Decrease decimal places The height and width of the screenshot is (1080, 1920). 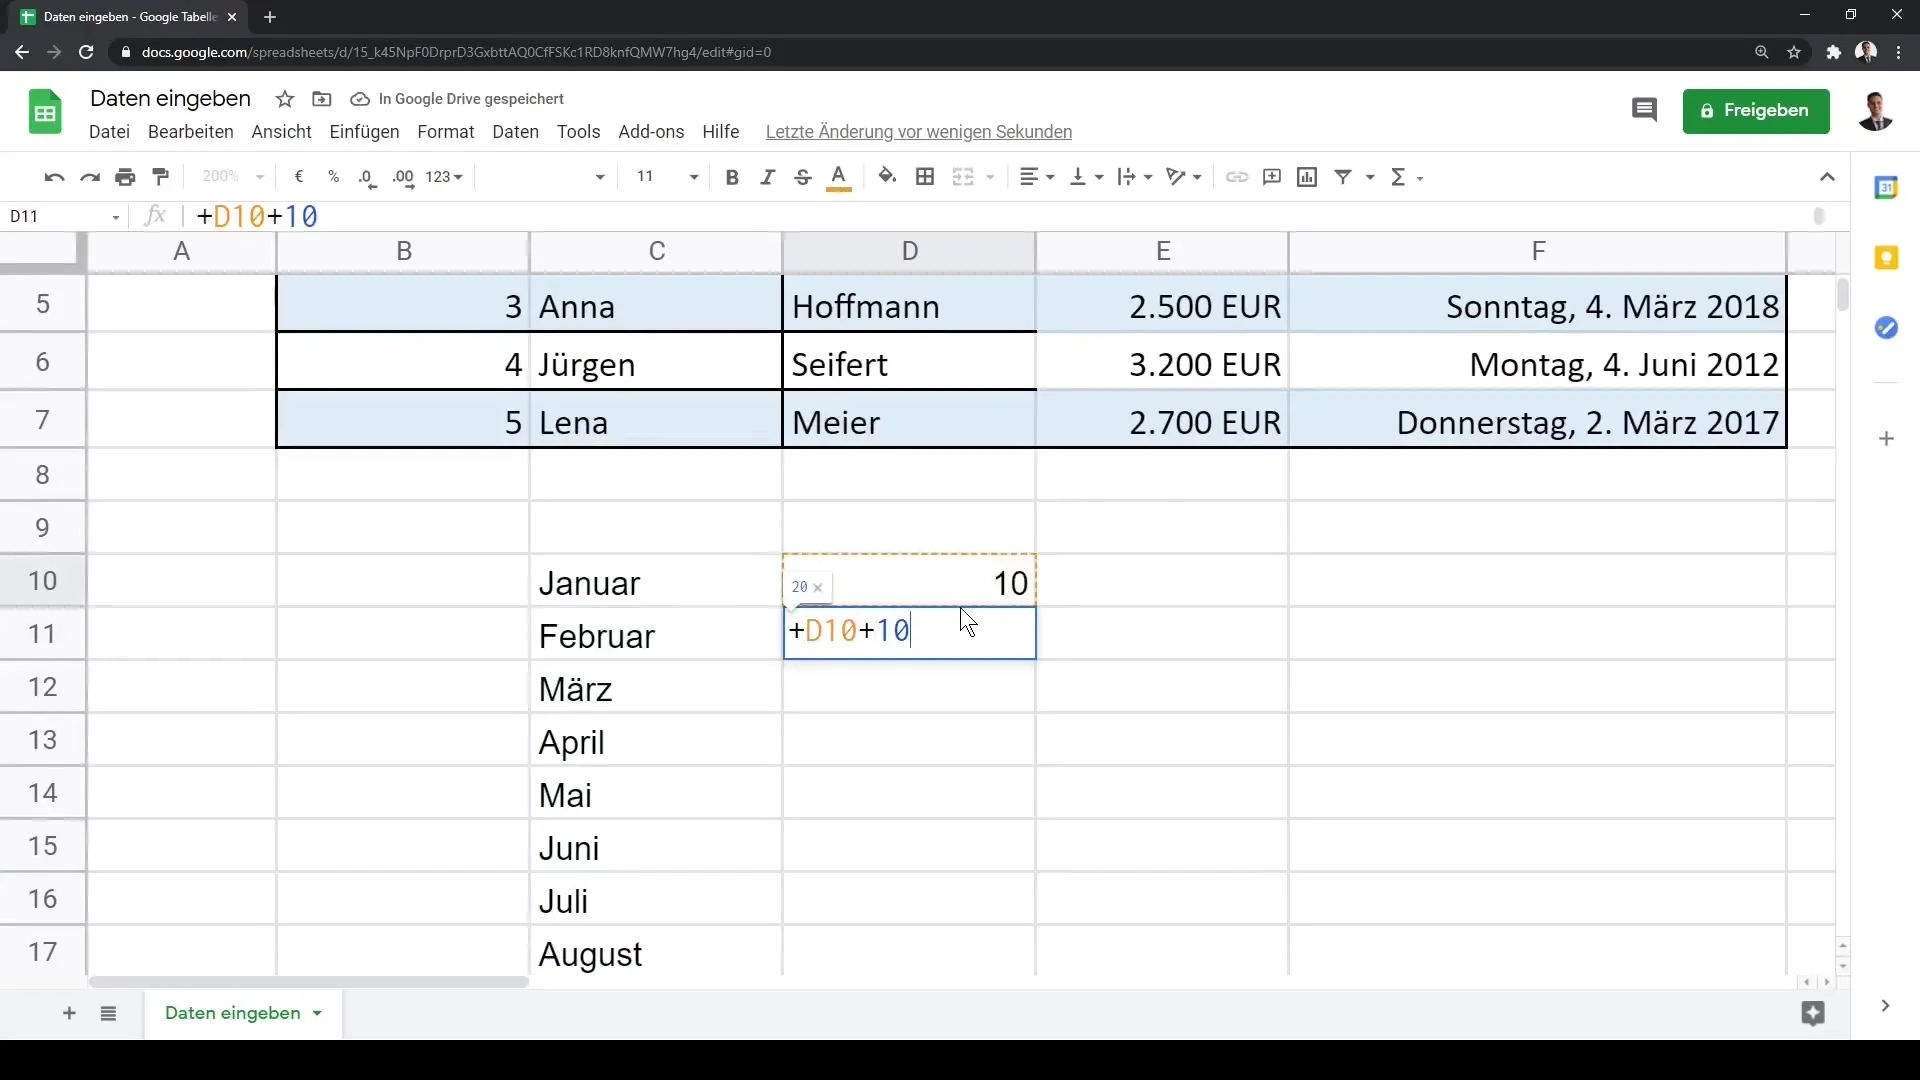pyautogui.click(x=367, y=177)
